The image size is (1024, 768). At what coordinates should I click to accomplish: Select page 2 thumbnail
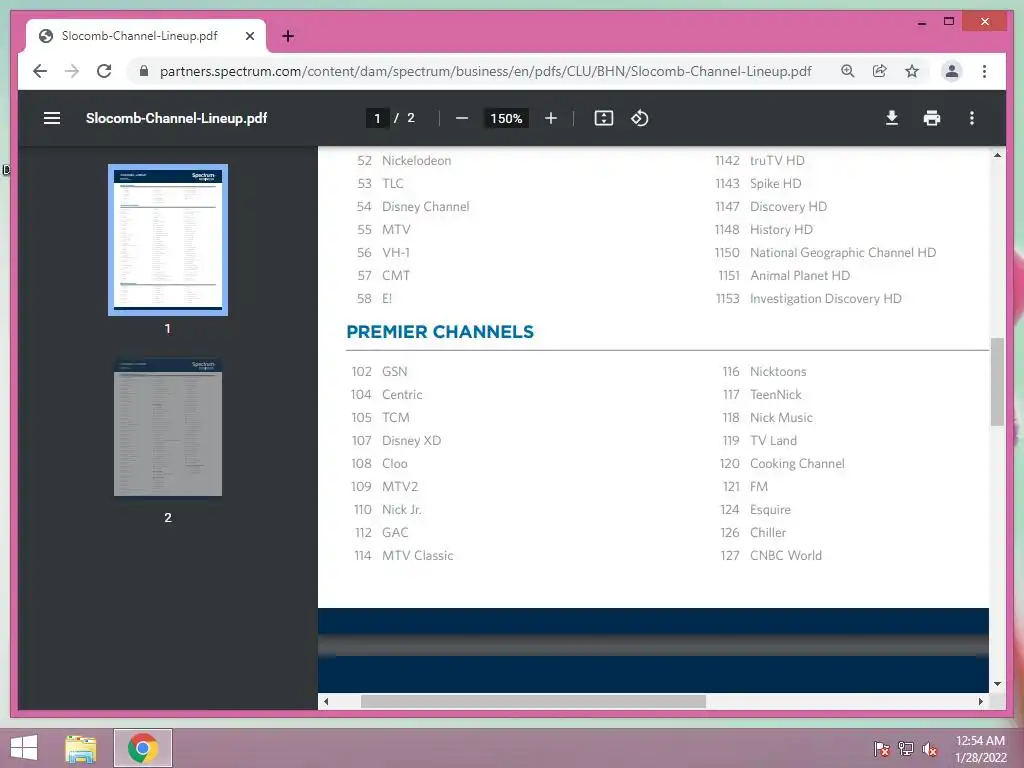pos(168,426)
